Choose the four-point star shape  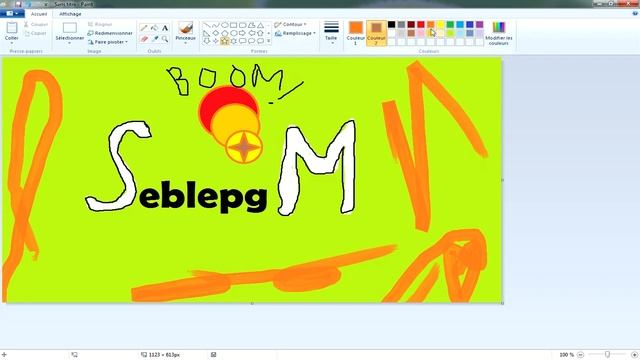tap(216, 41)
